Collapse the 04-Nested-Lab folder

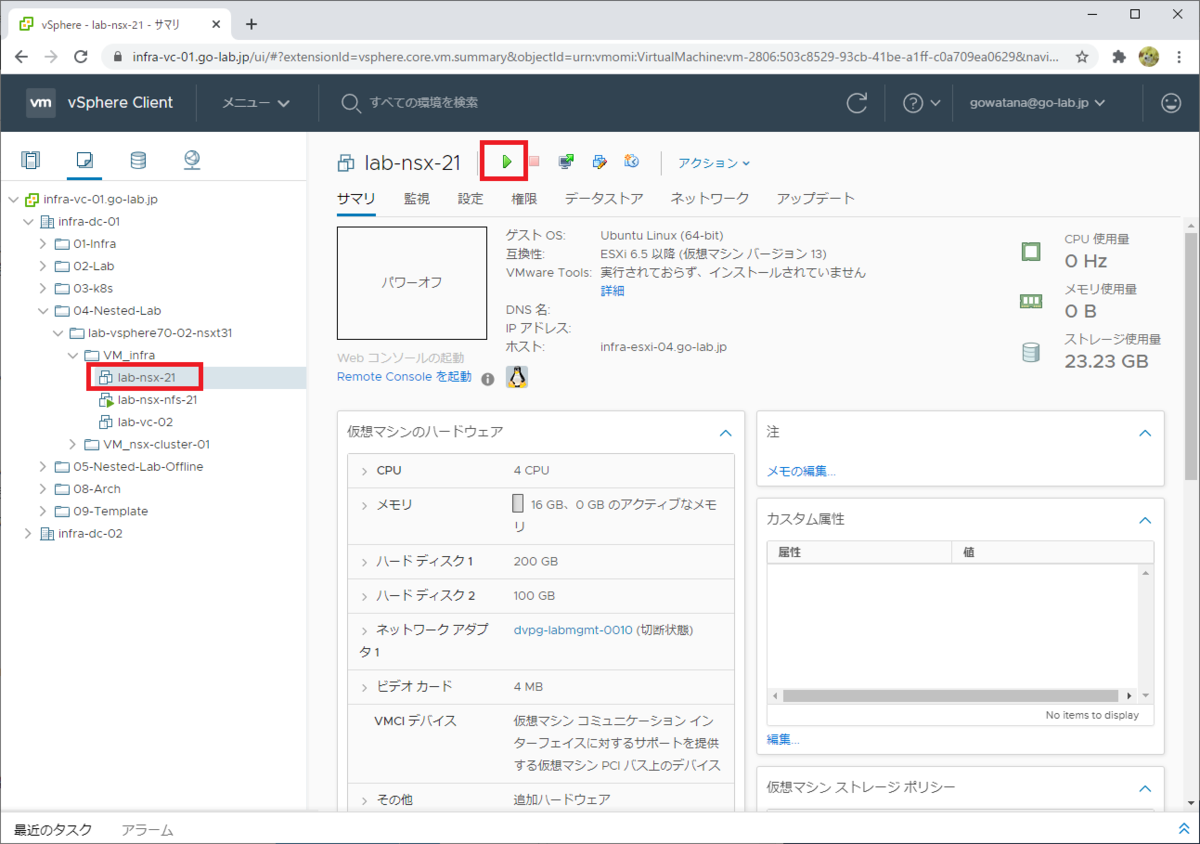click(45, 310)
